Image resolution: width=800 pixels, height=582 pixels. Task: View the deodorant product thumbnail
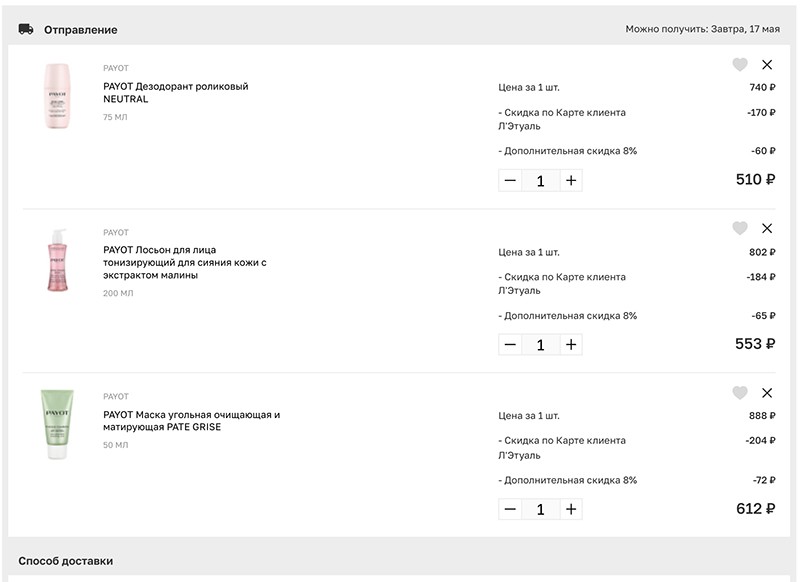click(57, 96)
